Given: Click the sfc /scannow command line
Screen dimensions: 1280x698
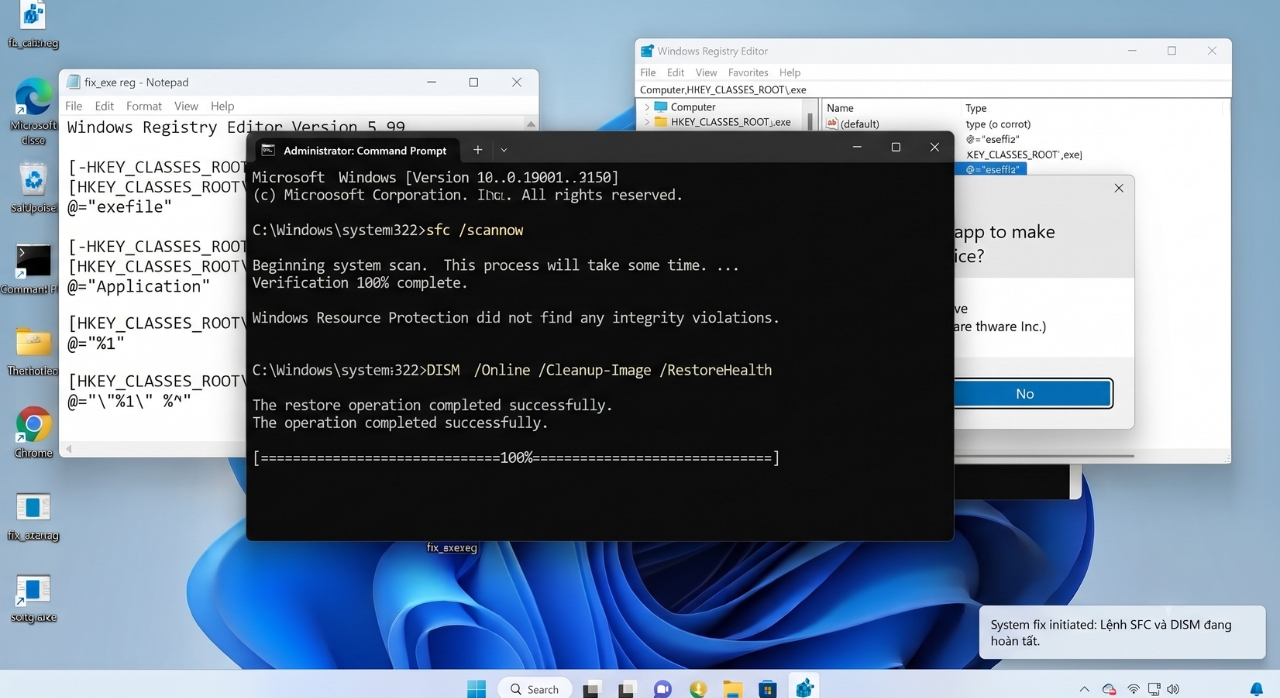Looking at the screenshot, I should (388, 230).
